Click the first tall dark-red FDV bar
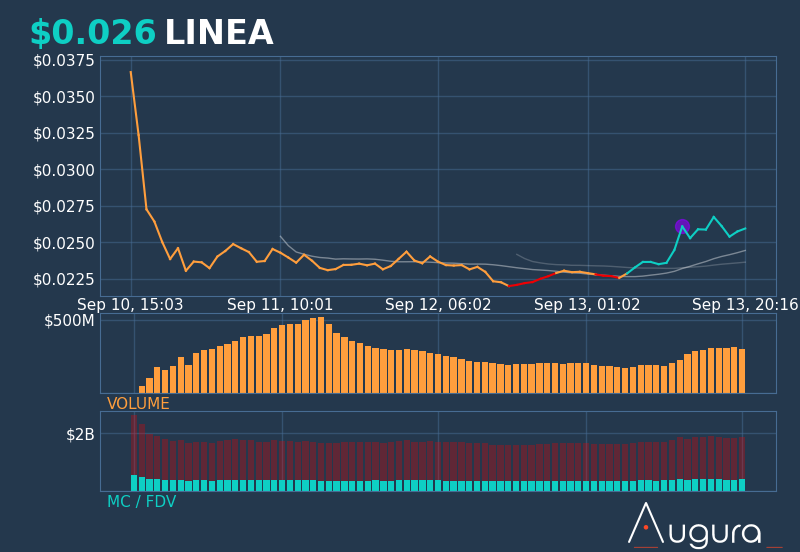 134,445
